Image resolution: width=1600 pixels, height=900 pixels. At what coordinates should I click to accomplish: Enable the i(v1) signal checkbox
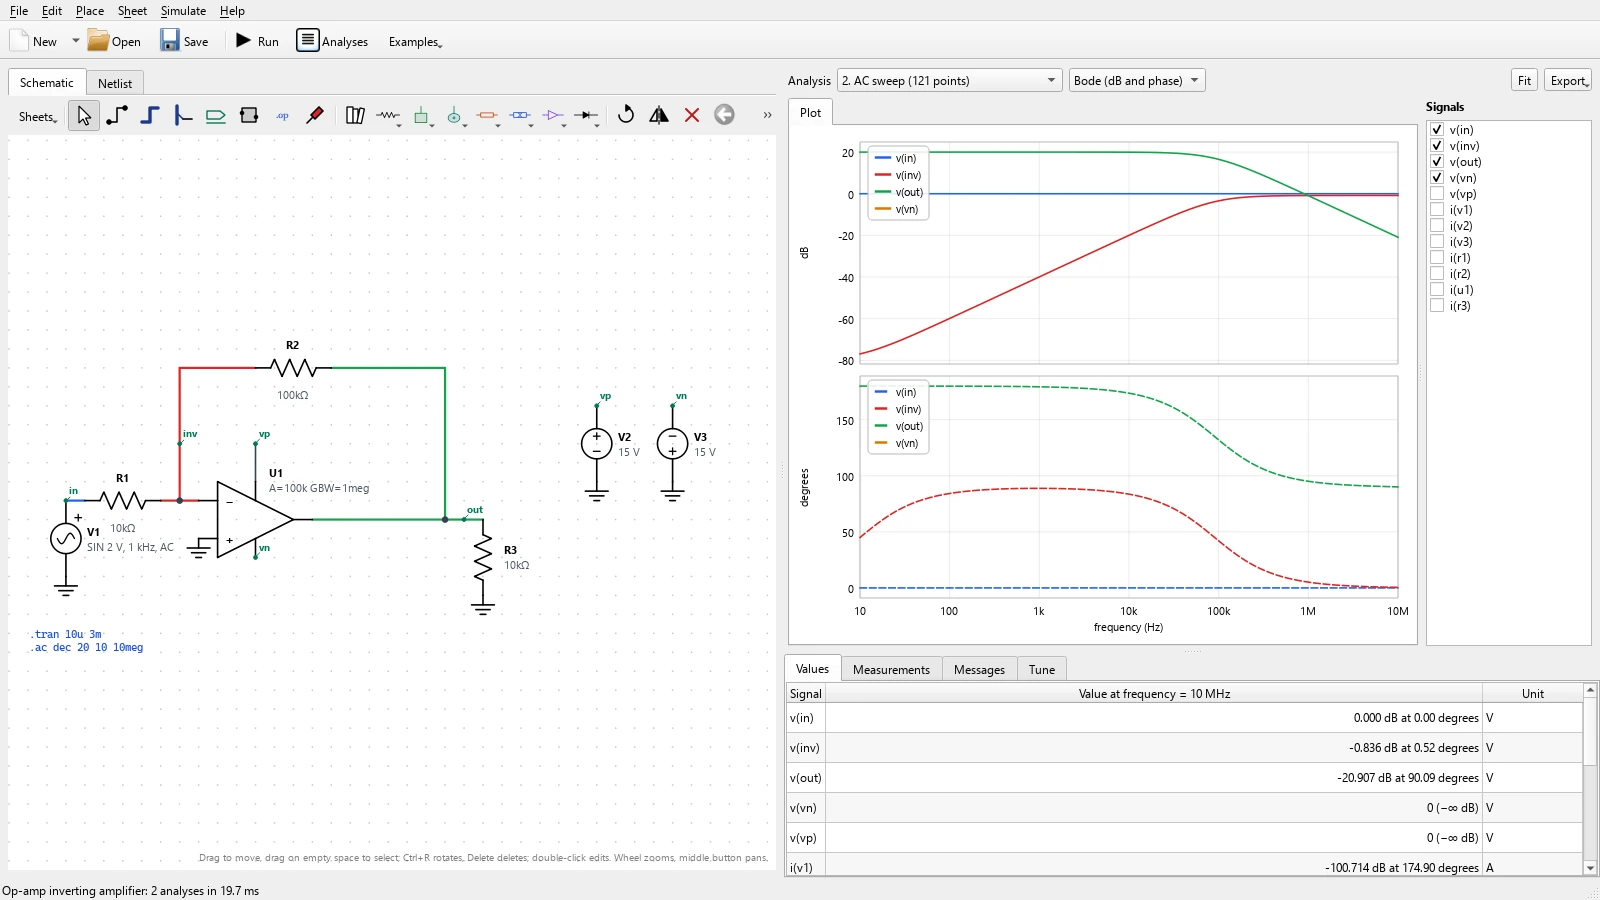1437,210
